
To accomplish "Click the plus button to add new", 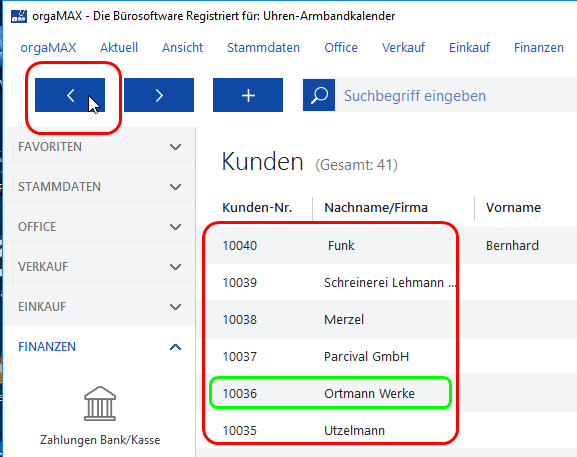I will click(x=248, y=95).
